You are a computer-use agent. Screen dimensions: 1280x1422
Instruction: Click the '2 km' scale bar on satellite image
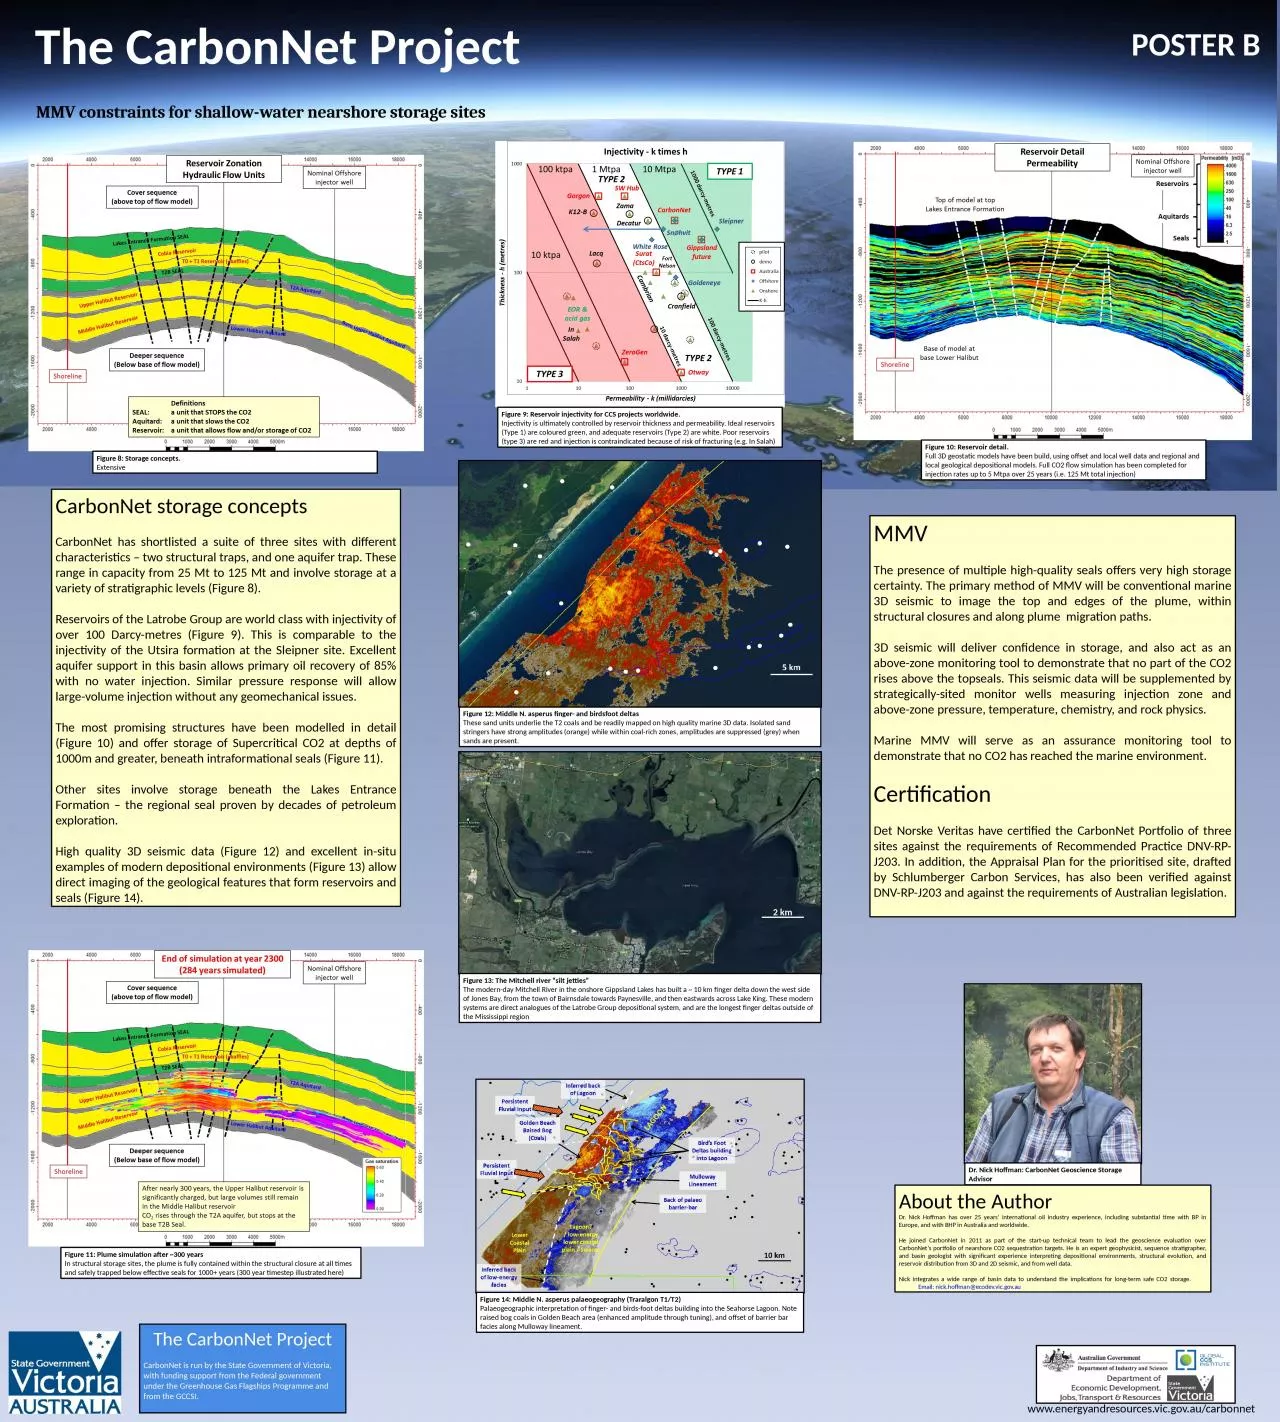tap(783, 913)
